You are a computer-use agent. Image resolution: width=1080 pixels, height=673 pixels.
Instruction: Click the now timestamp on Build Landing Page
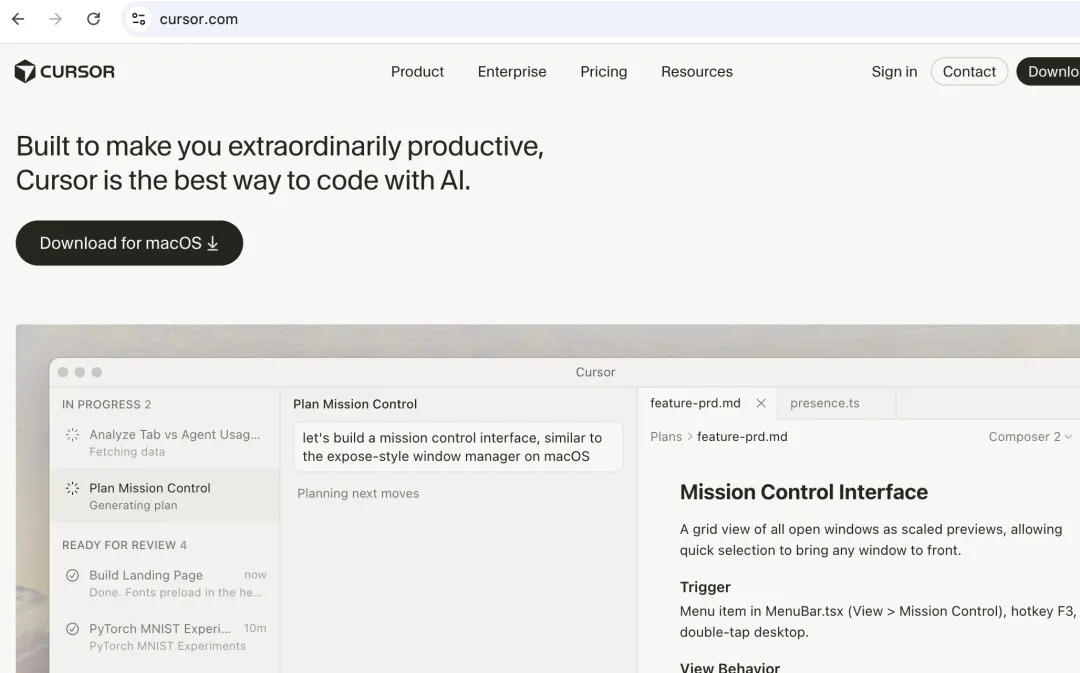coord(255,574)
